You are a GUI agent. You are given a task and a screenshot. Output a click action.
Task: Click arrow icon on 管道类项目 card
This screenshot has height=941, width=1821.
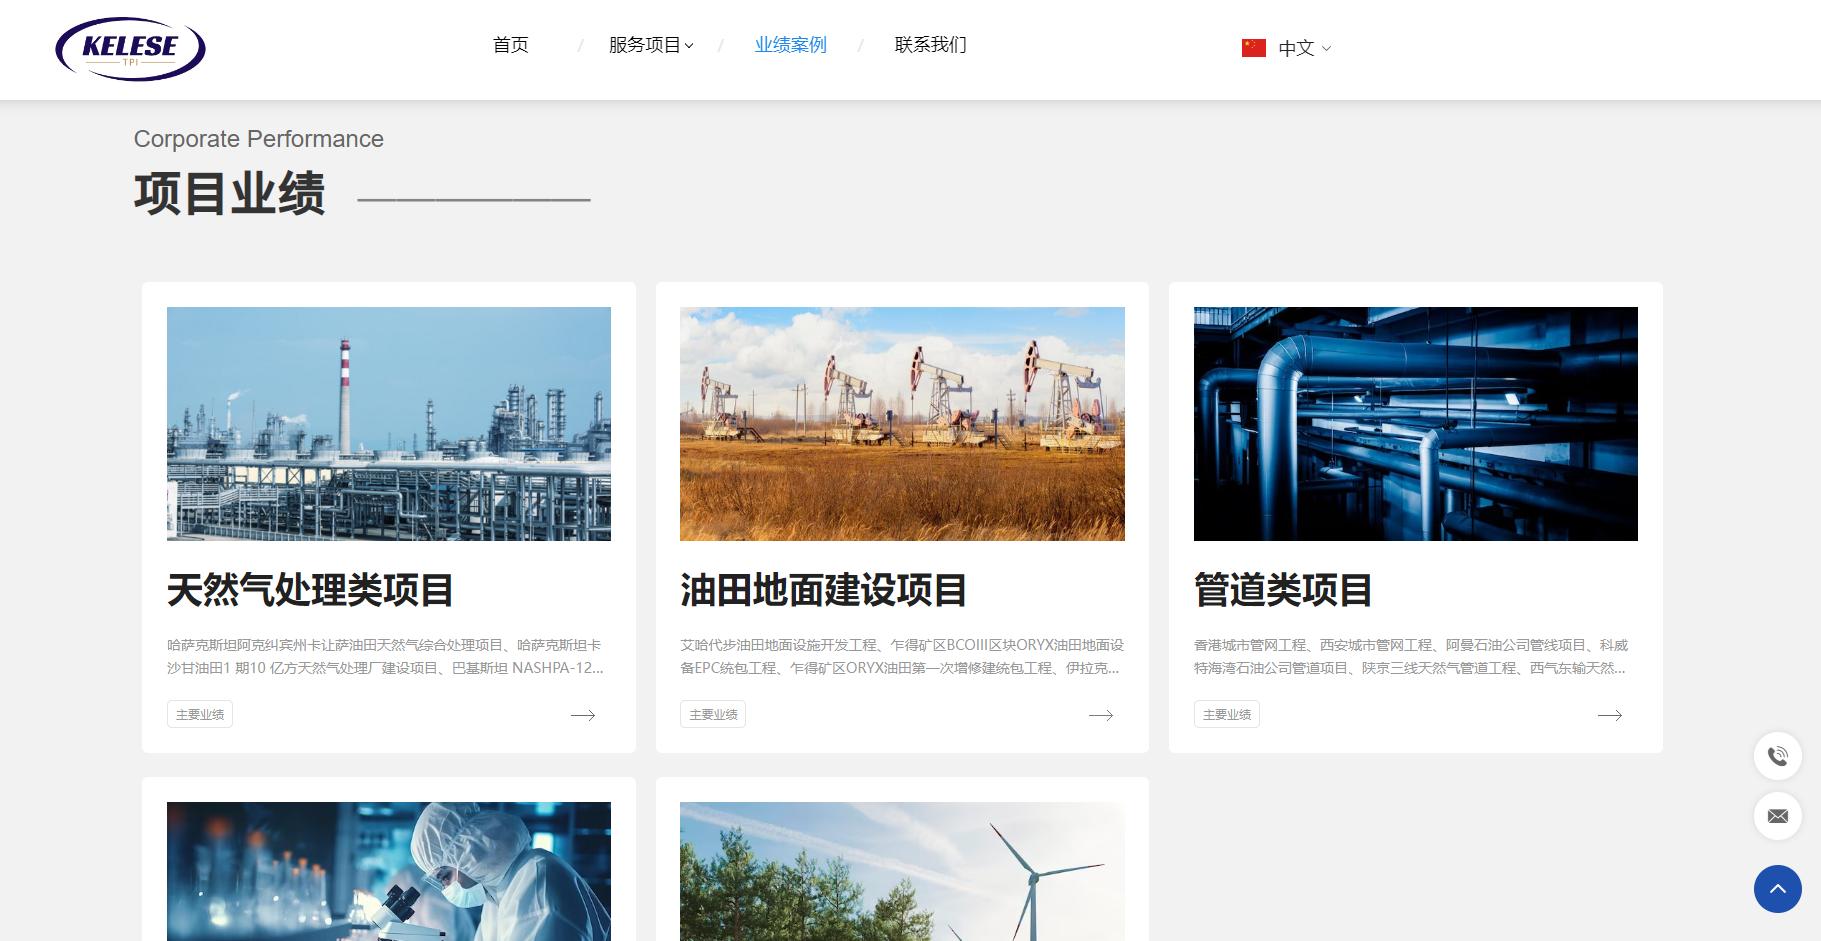[1610, 715]
